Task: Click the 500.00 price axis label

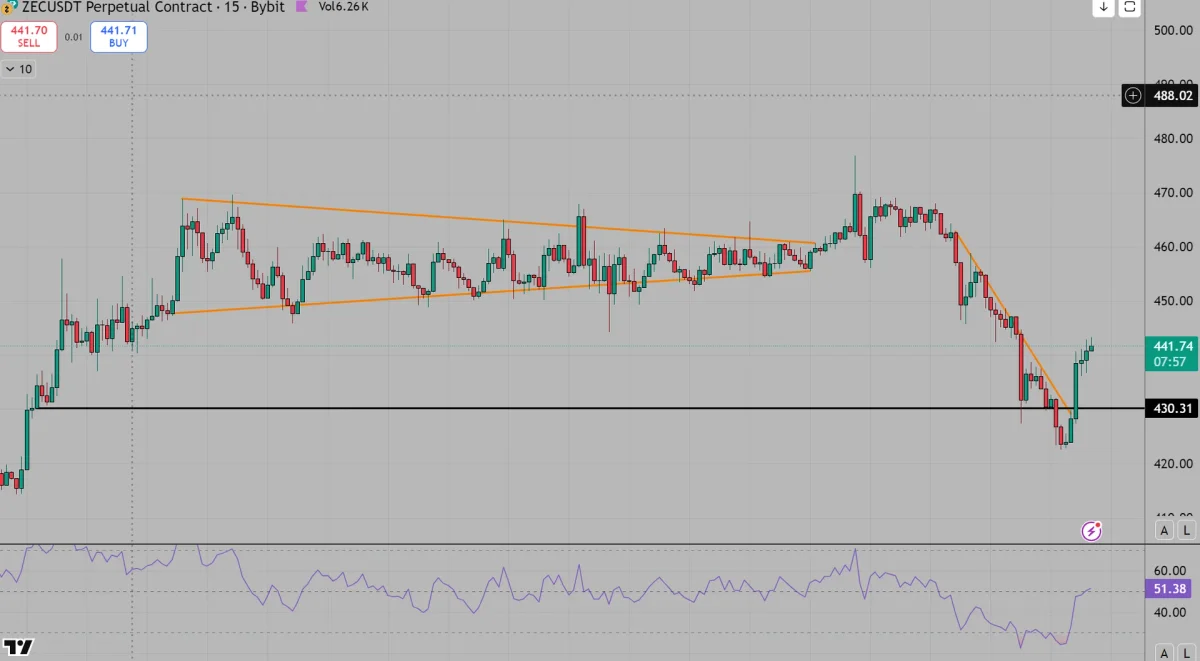Action: pos(1174,30)
